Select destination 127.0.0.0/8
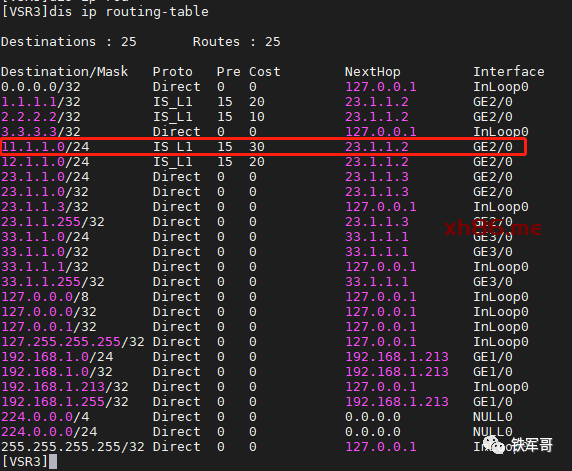 pyautogui.click(x=45, y=297)
